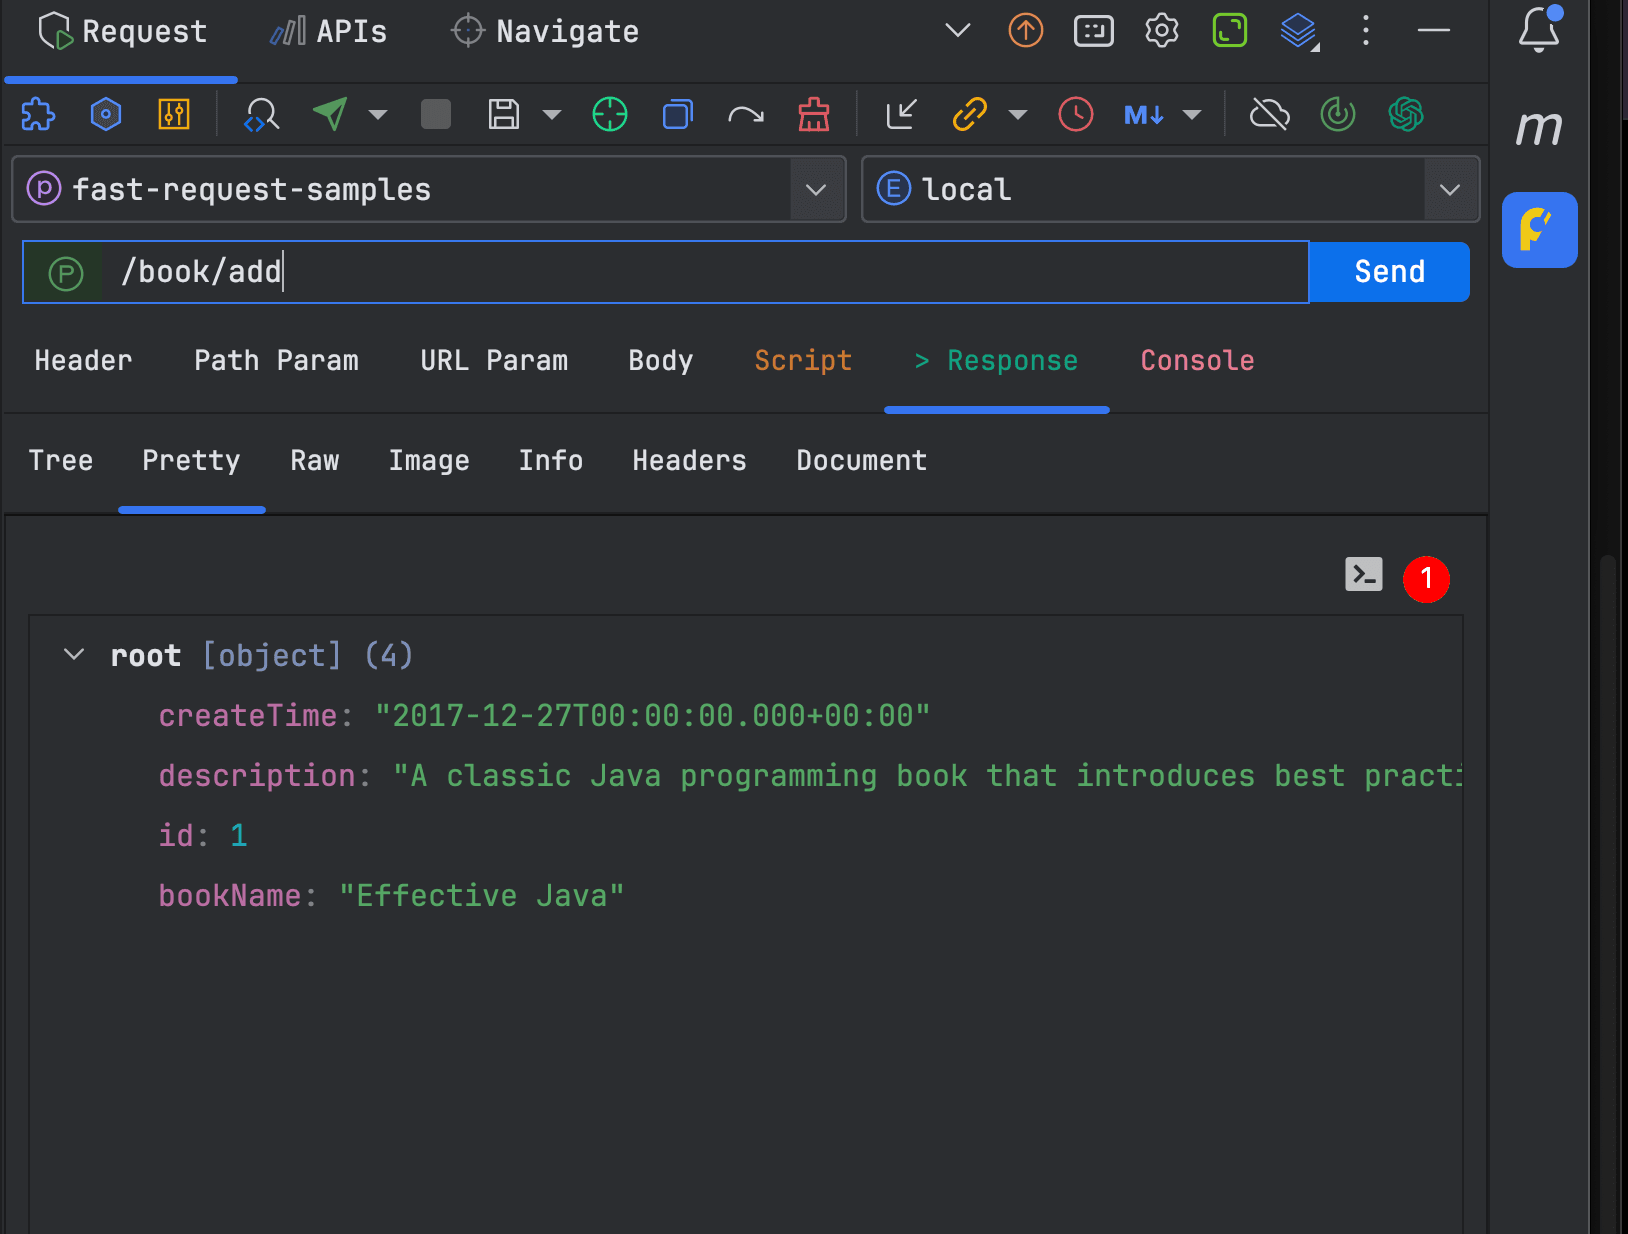Click the keyboard-style icon in header
1628x1234 pixels.
pyautogui.click(x=1094, y=31)
